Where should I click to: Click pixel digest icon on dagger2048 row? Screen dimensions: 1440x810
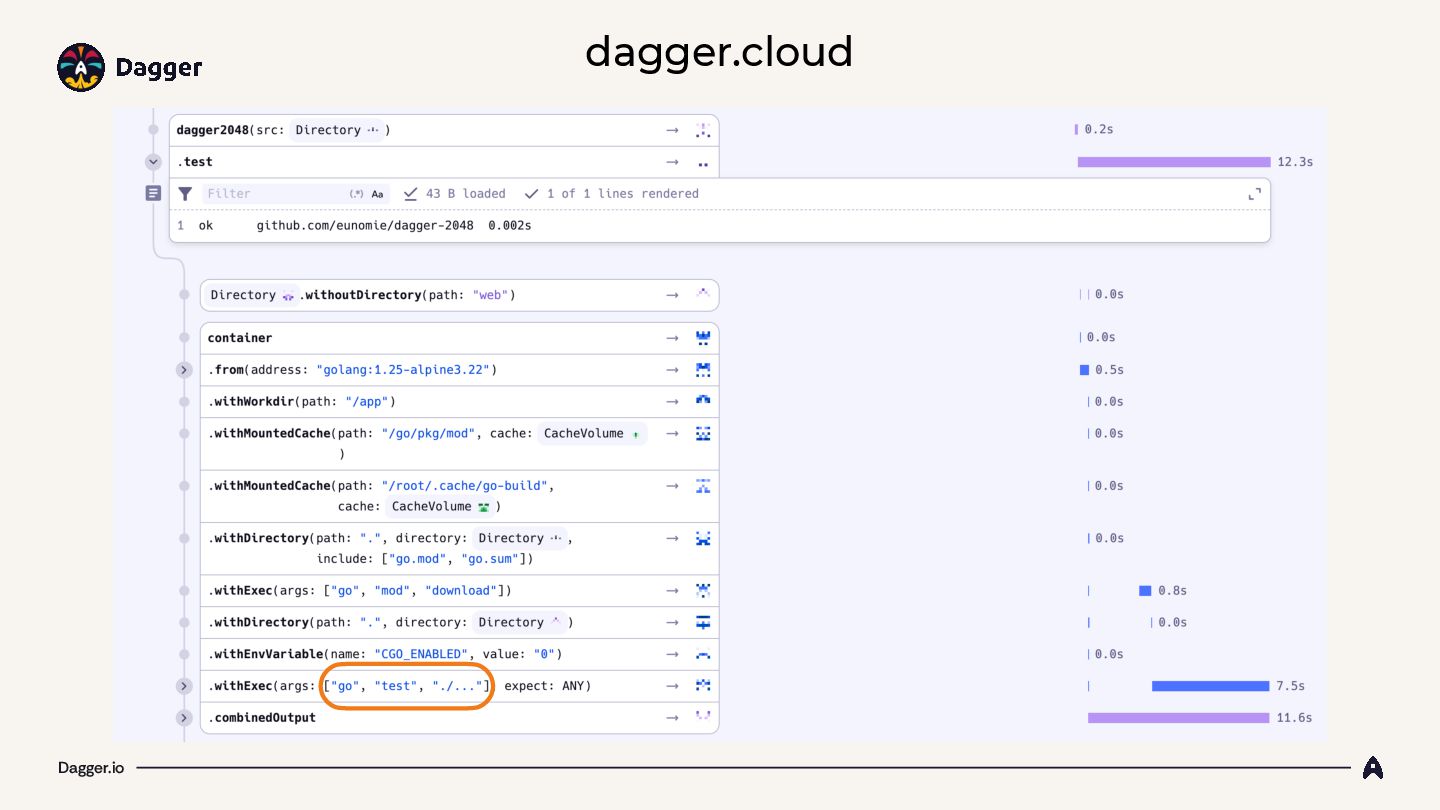click(x=703, y=130)
